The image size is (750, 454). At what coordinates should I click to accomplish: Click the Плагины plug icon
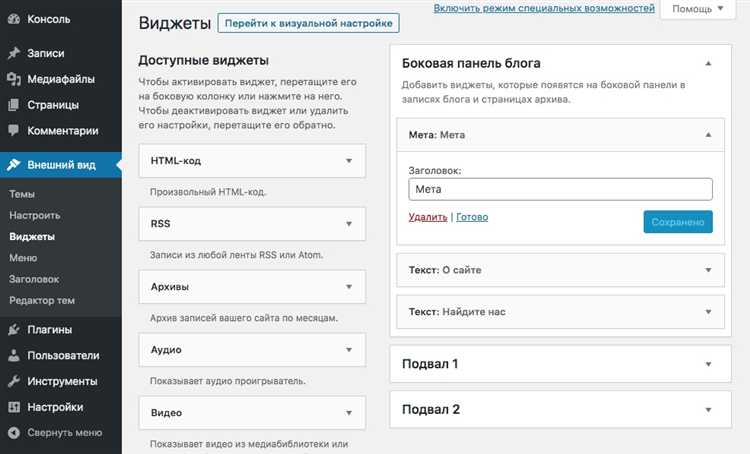[x=14, y=330]
